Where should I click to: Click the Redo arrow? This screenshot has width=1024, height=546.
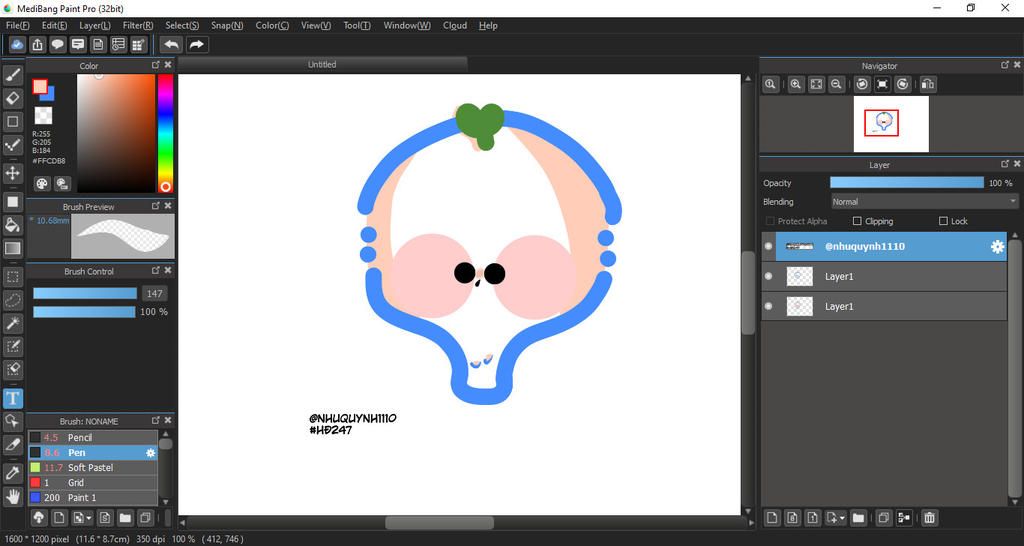[196, 44]
